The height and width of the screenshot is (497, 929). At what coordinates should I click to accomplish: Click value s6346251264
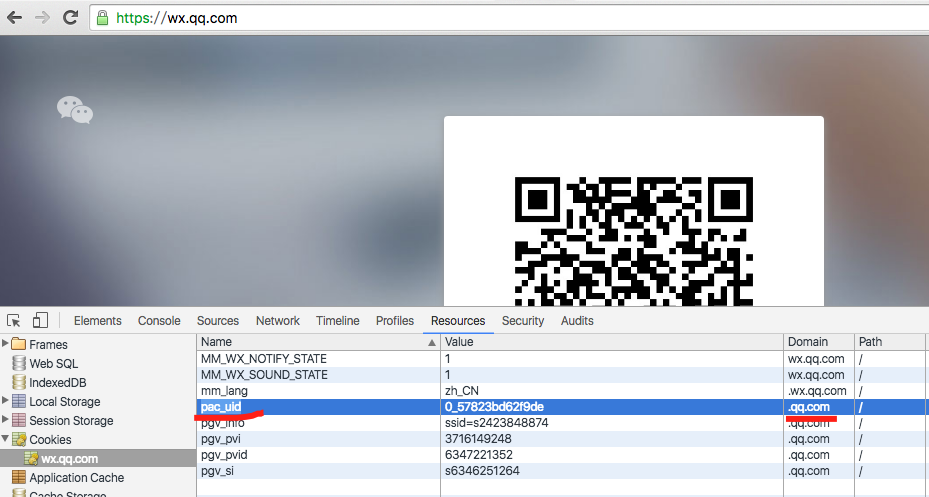tap(482, 471)
